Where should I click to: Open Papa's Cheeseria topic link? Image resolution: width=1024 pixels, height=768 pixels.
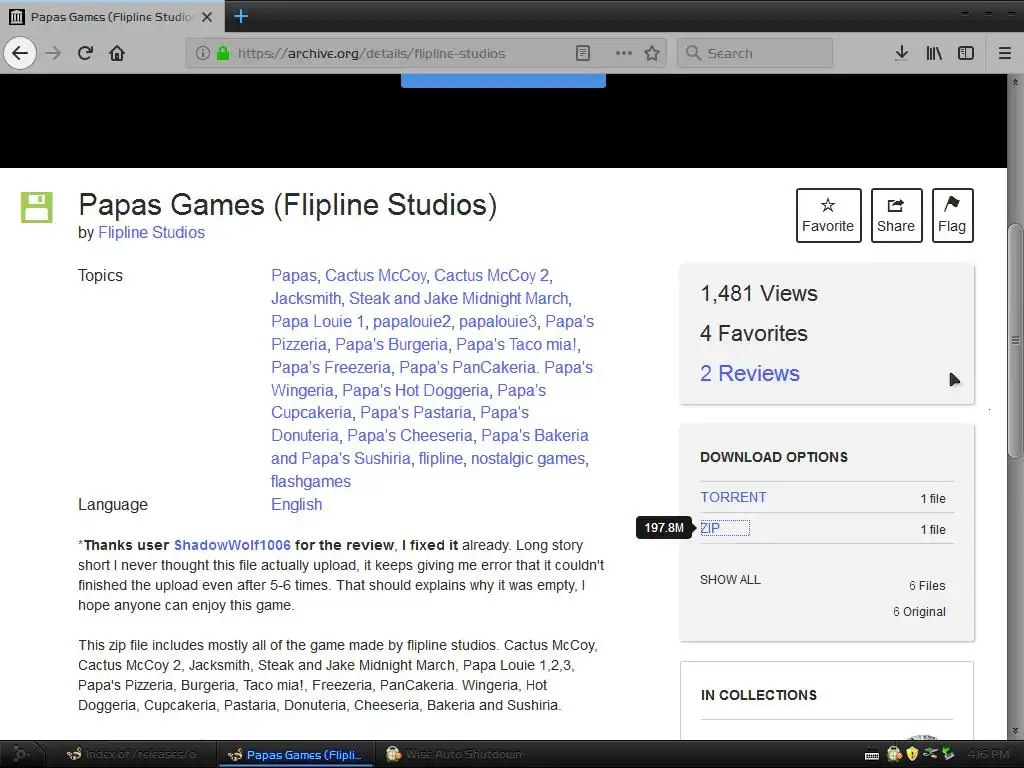(x=410, y=436)
